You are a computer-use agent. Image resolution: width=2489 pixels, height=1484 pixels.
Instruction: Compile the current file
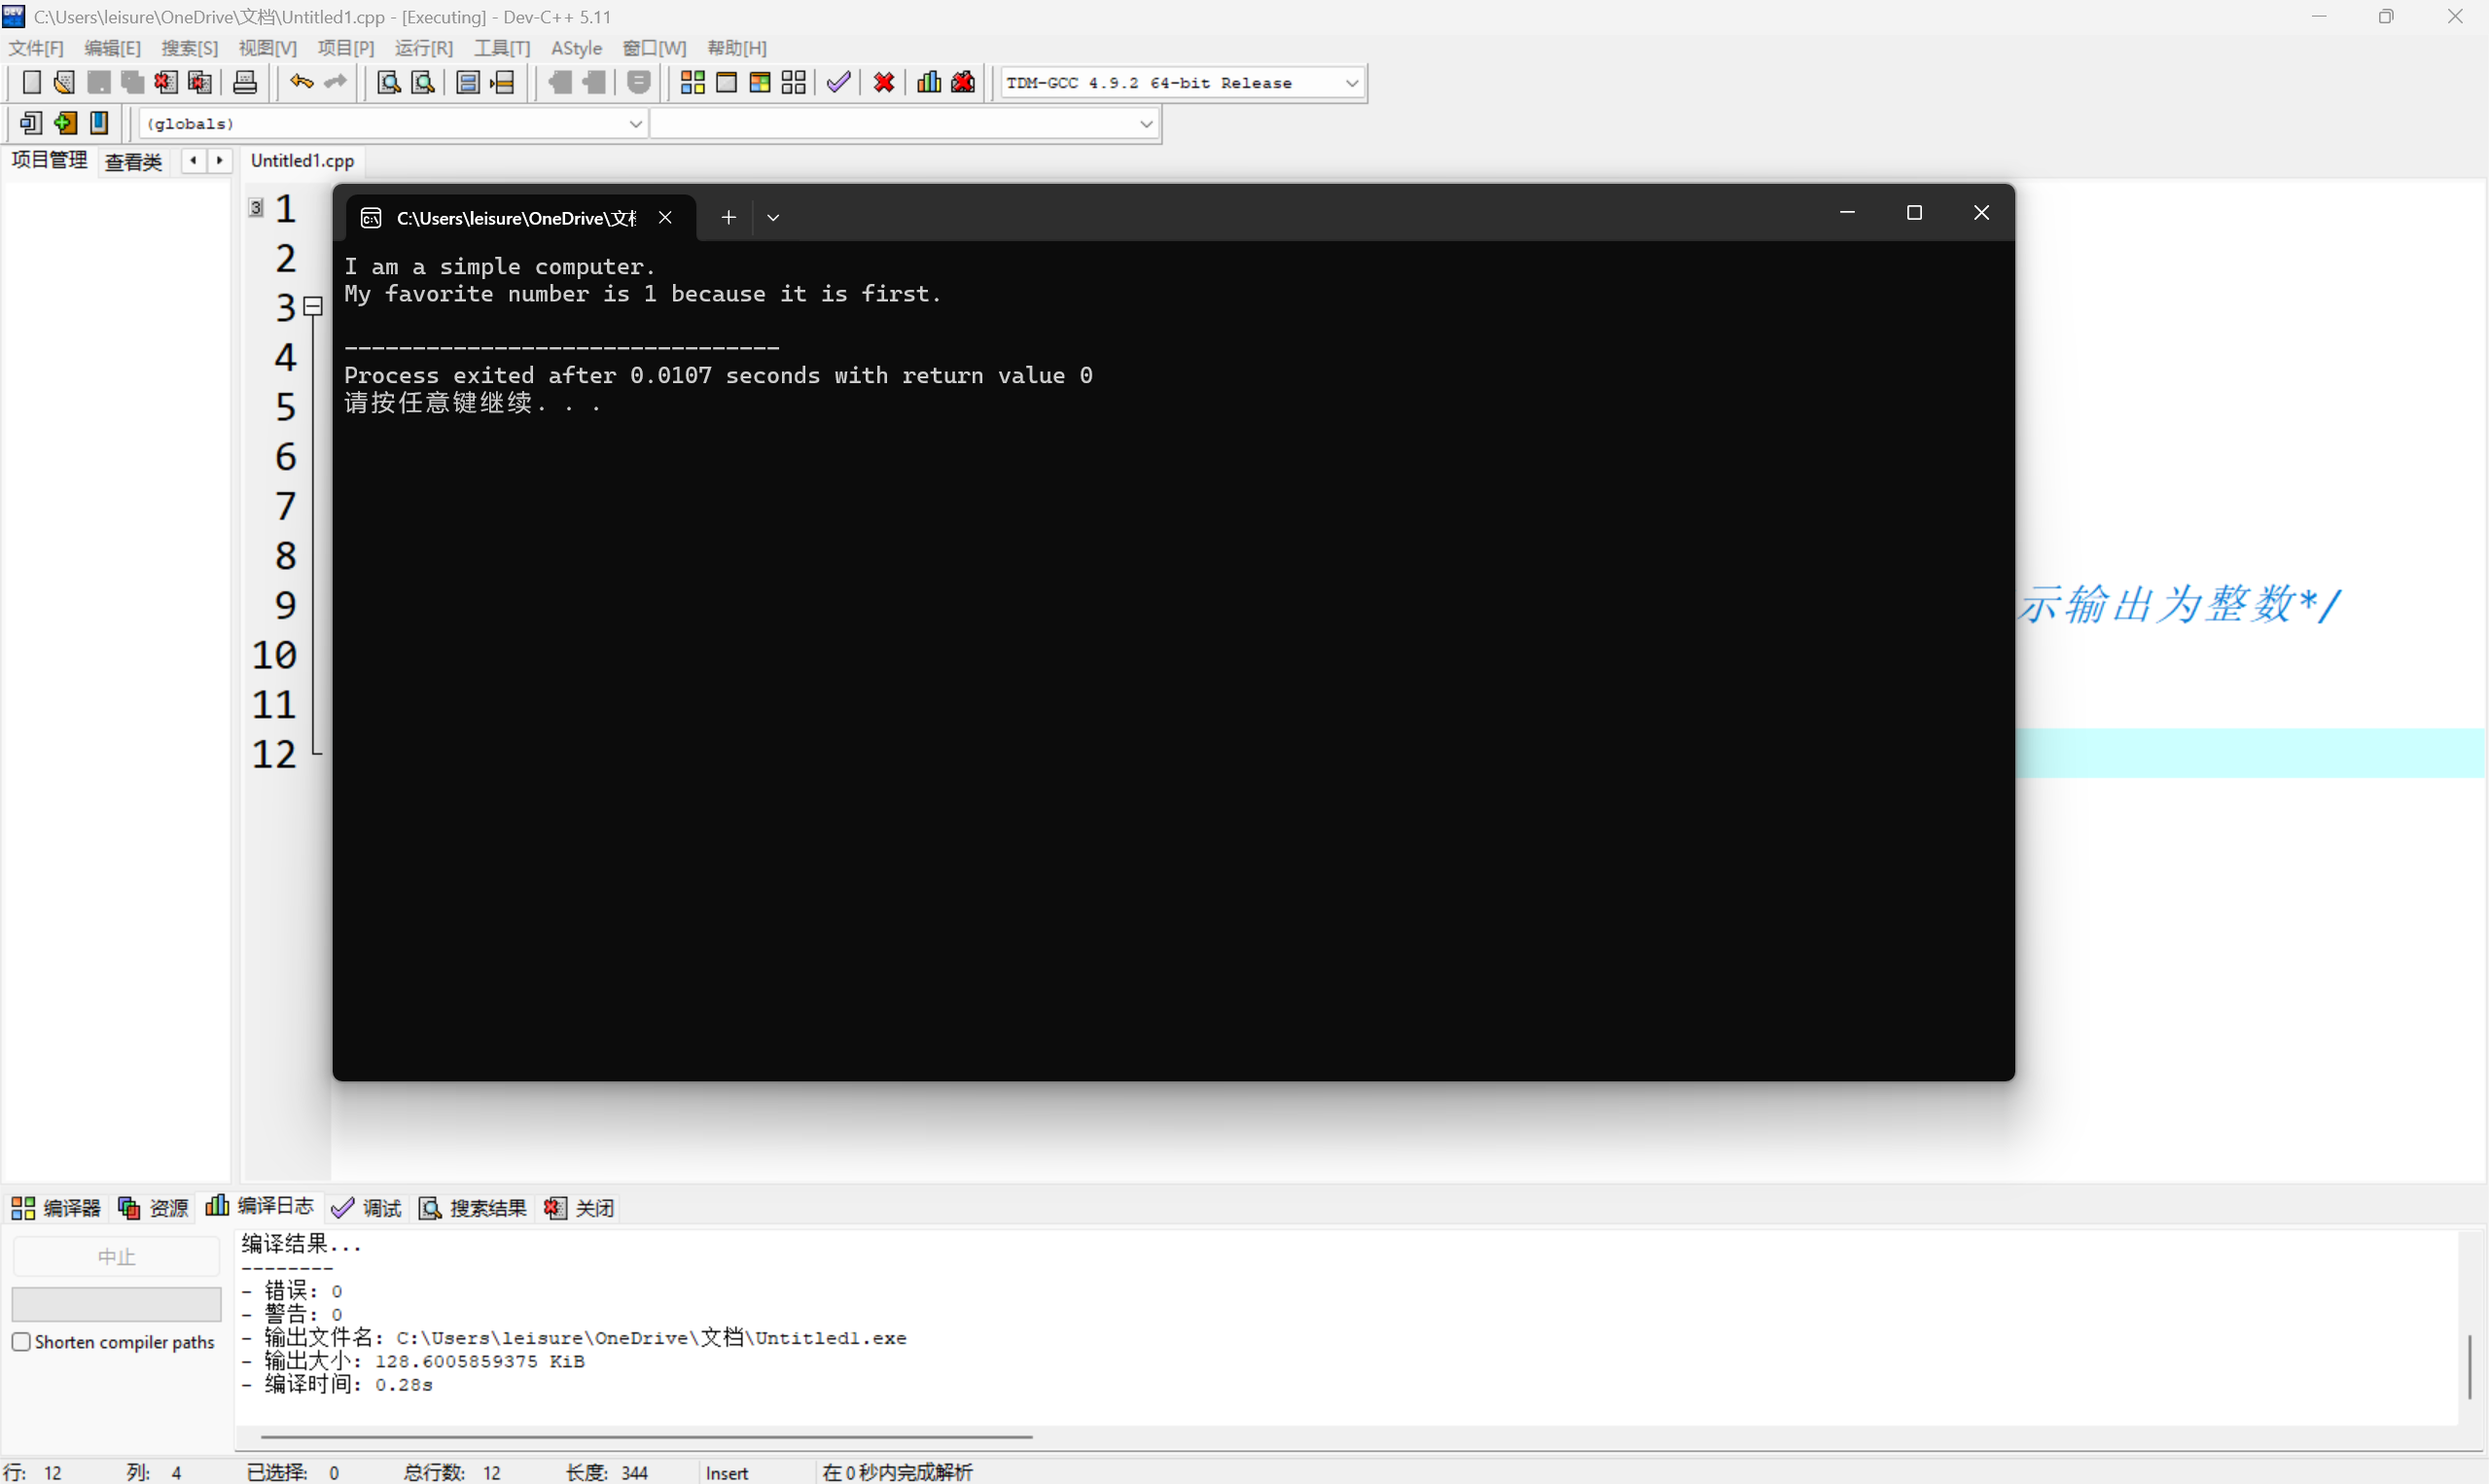[x=691, y=82]
